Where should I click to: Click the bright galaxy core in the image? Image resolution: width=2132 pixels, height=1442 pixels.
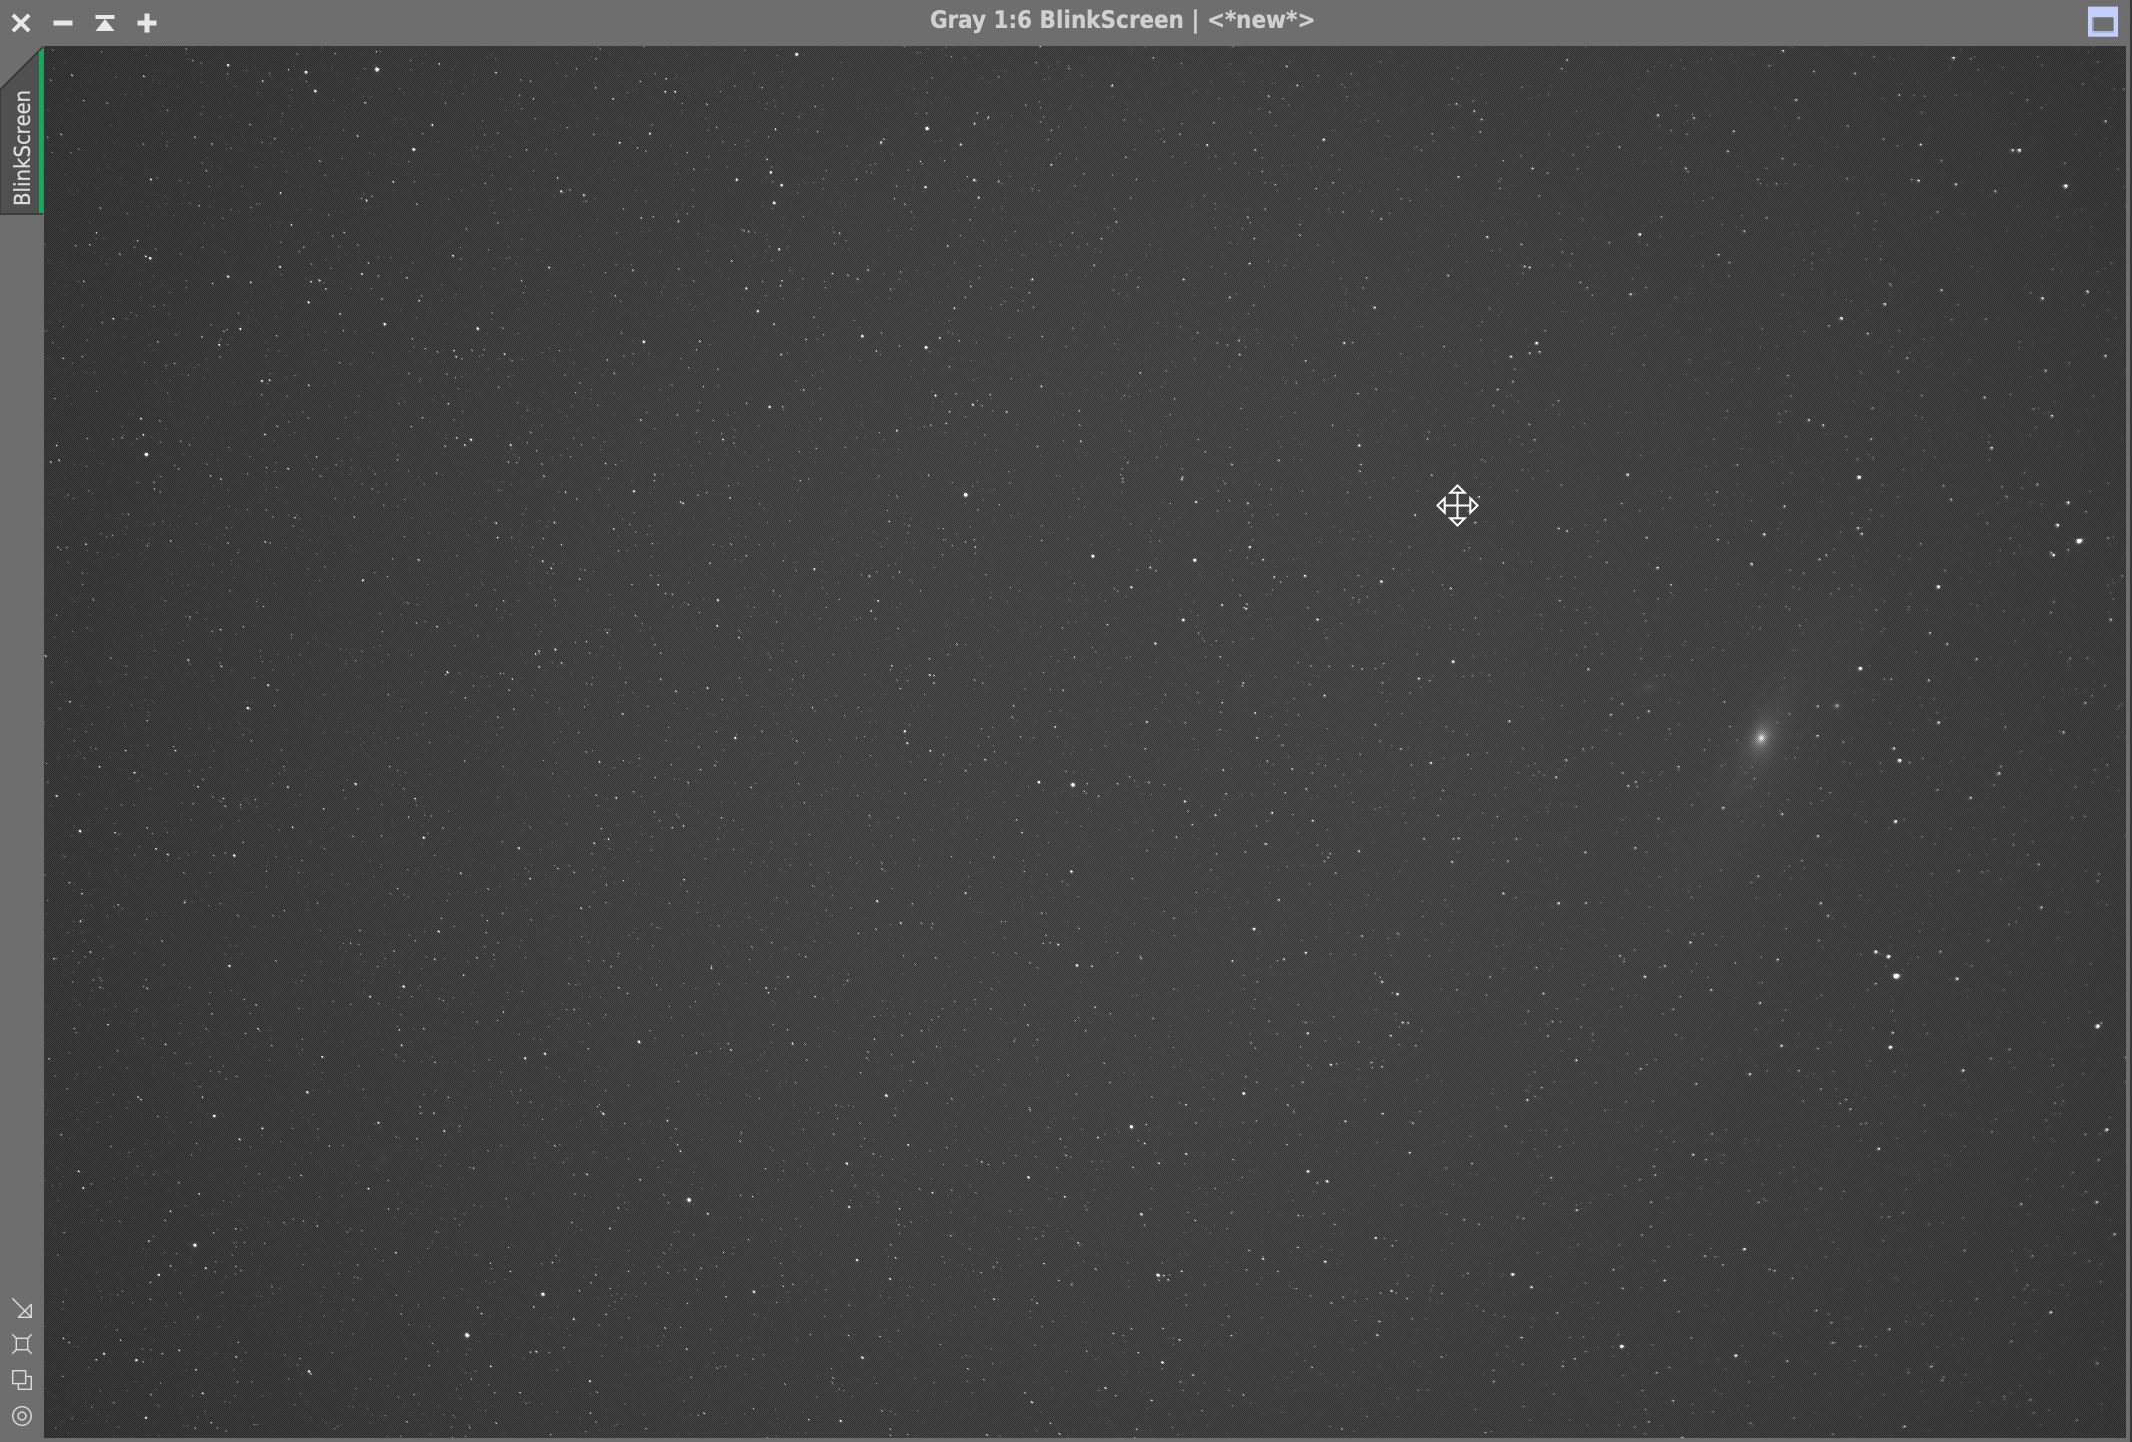(x=1761, y=738)
